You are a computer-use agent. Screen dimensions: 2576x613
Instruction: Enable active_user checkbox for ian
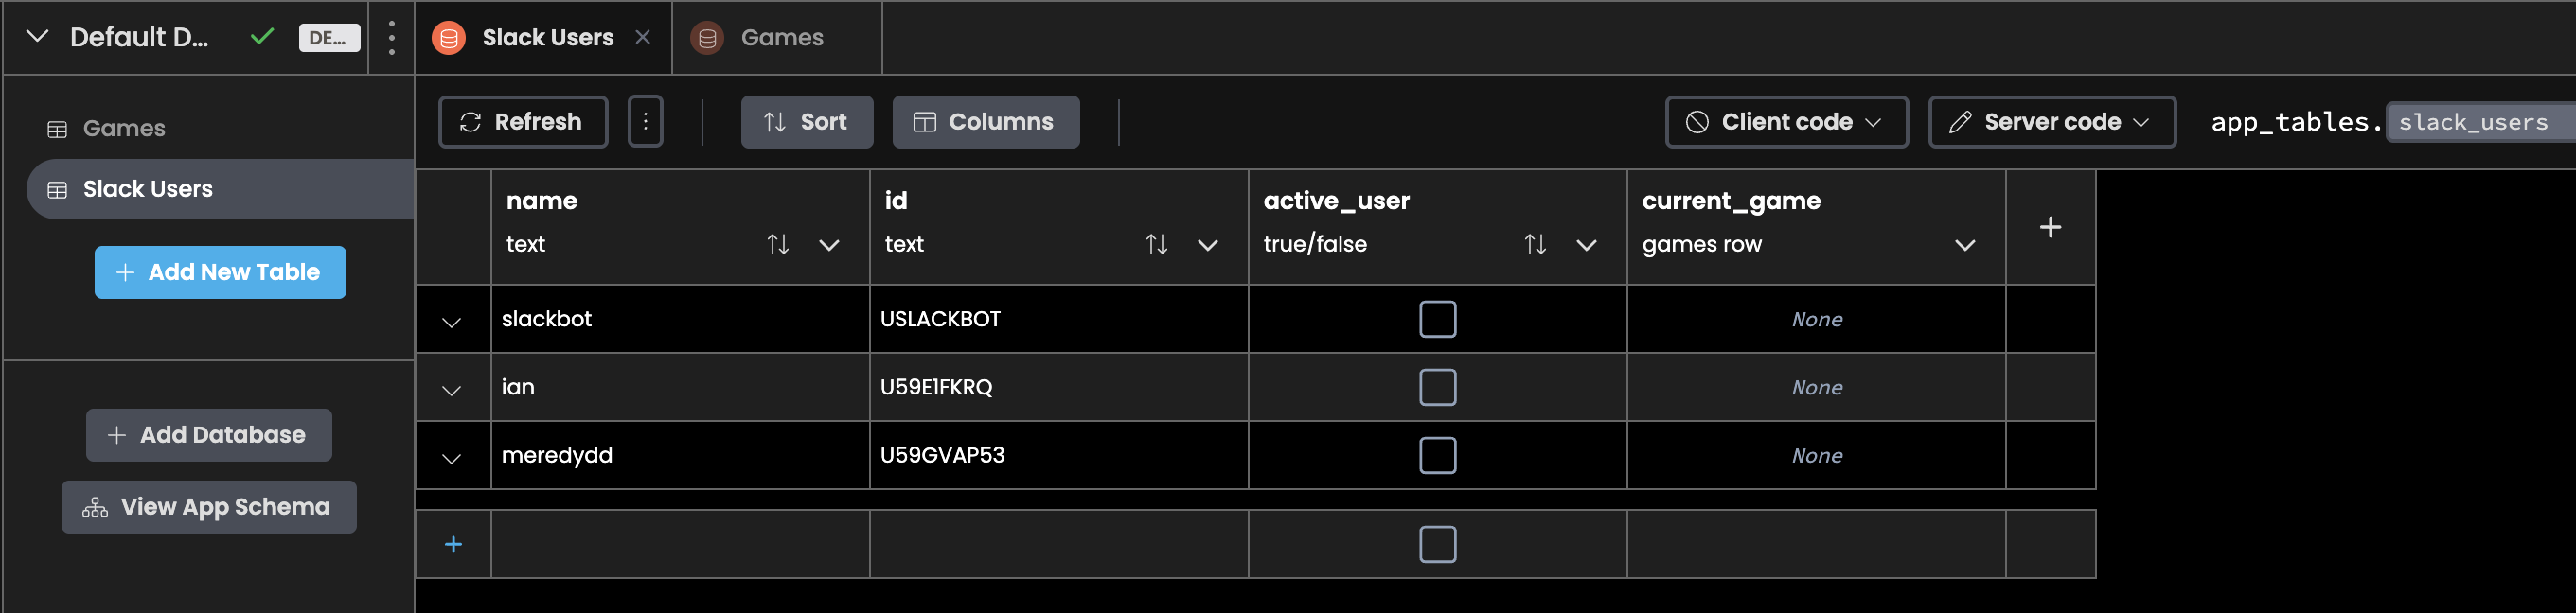pyautogui.click(x=1437, y=388)
